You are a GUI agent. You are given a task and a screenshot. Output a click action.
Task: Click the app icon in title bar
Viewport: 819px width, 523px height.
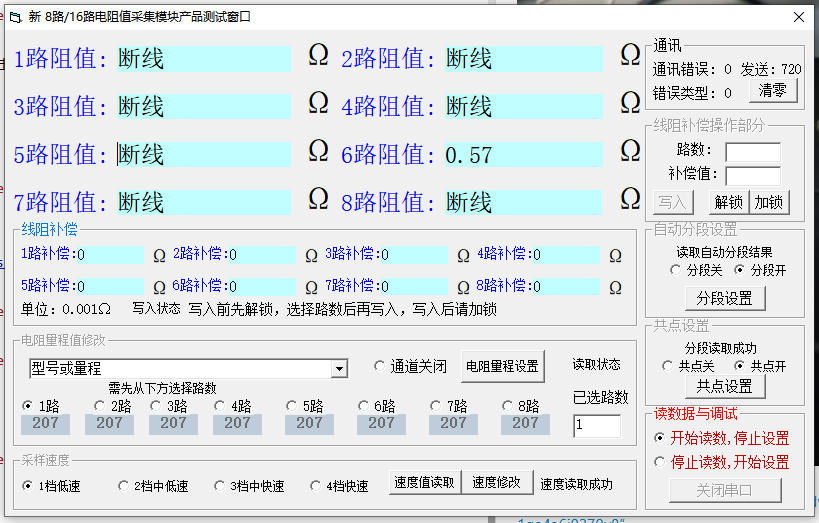click(13, 17)
